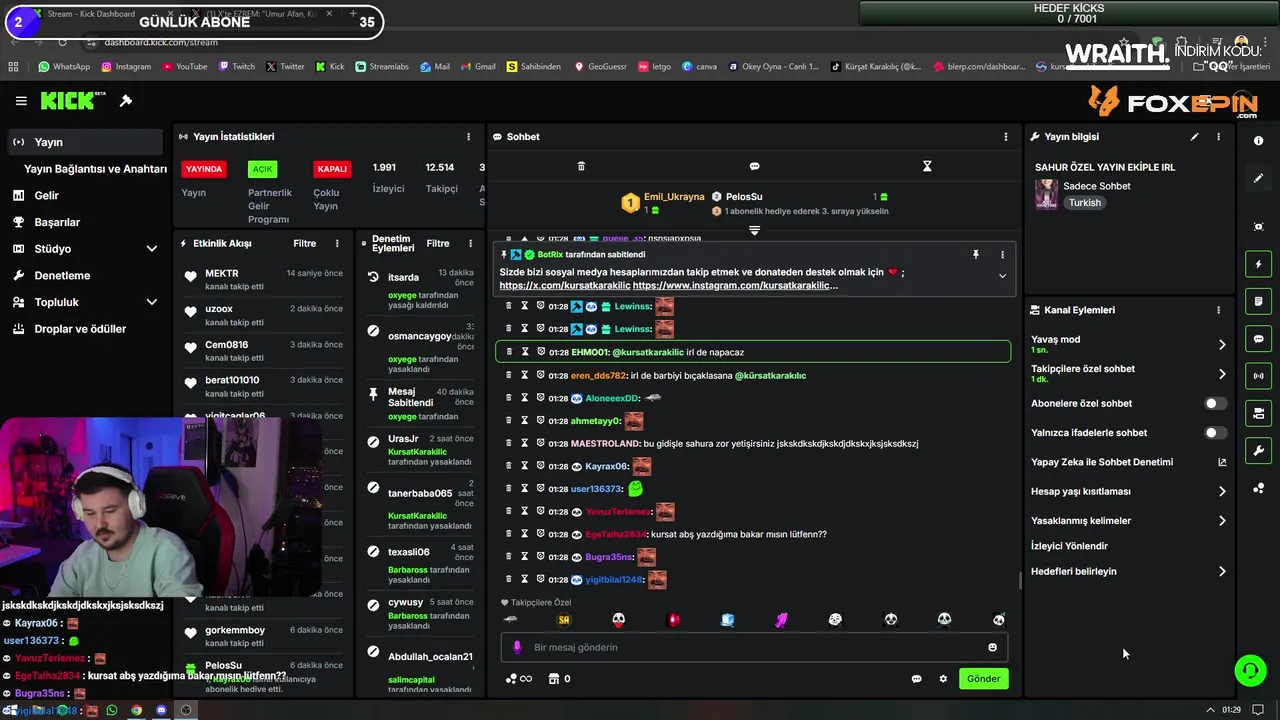Screen dimensions: 1280x720
Task: Expand the Topluluk sidebar section
Action: (151, 302)
